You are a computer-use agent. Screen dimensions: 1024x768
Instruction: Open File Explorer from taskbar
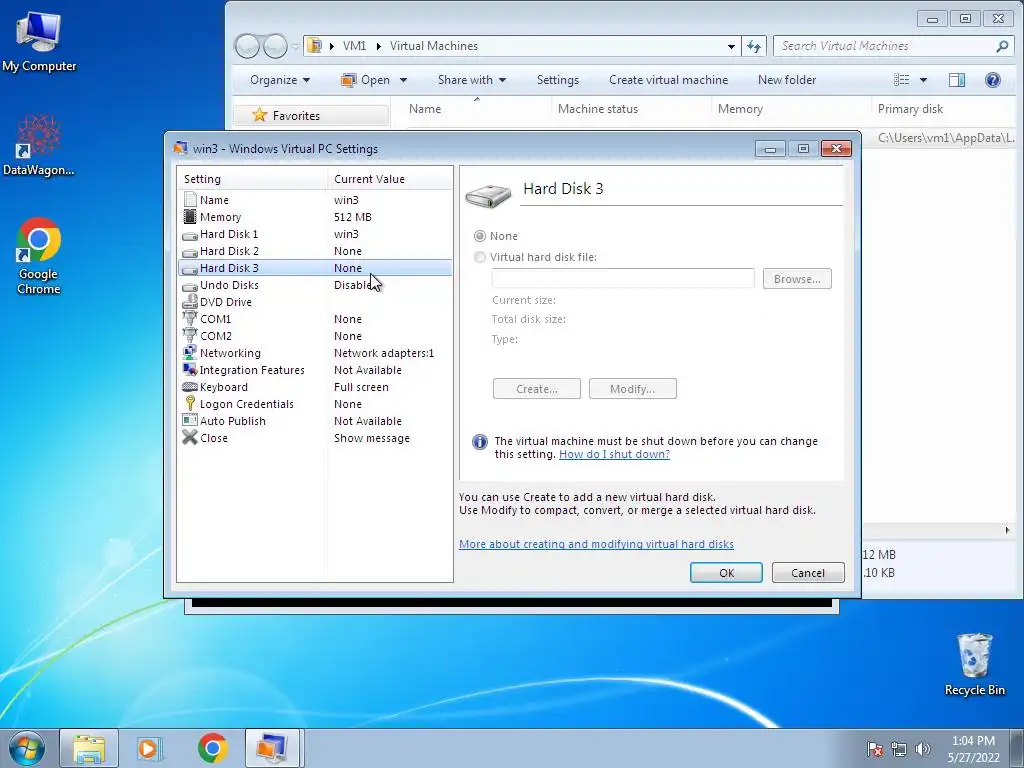coord(89,748)
